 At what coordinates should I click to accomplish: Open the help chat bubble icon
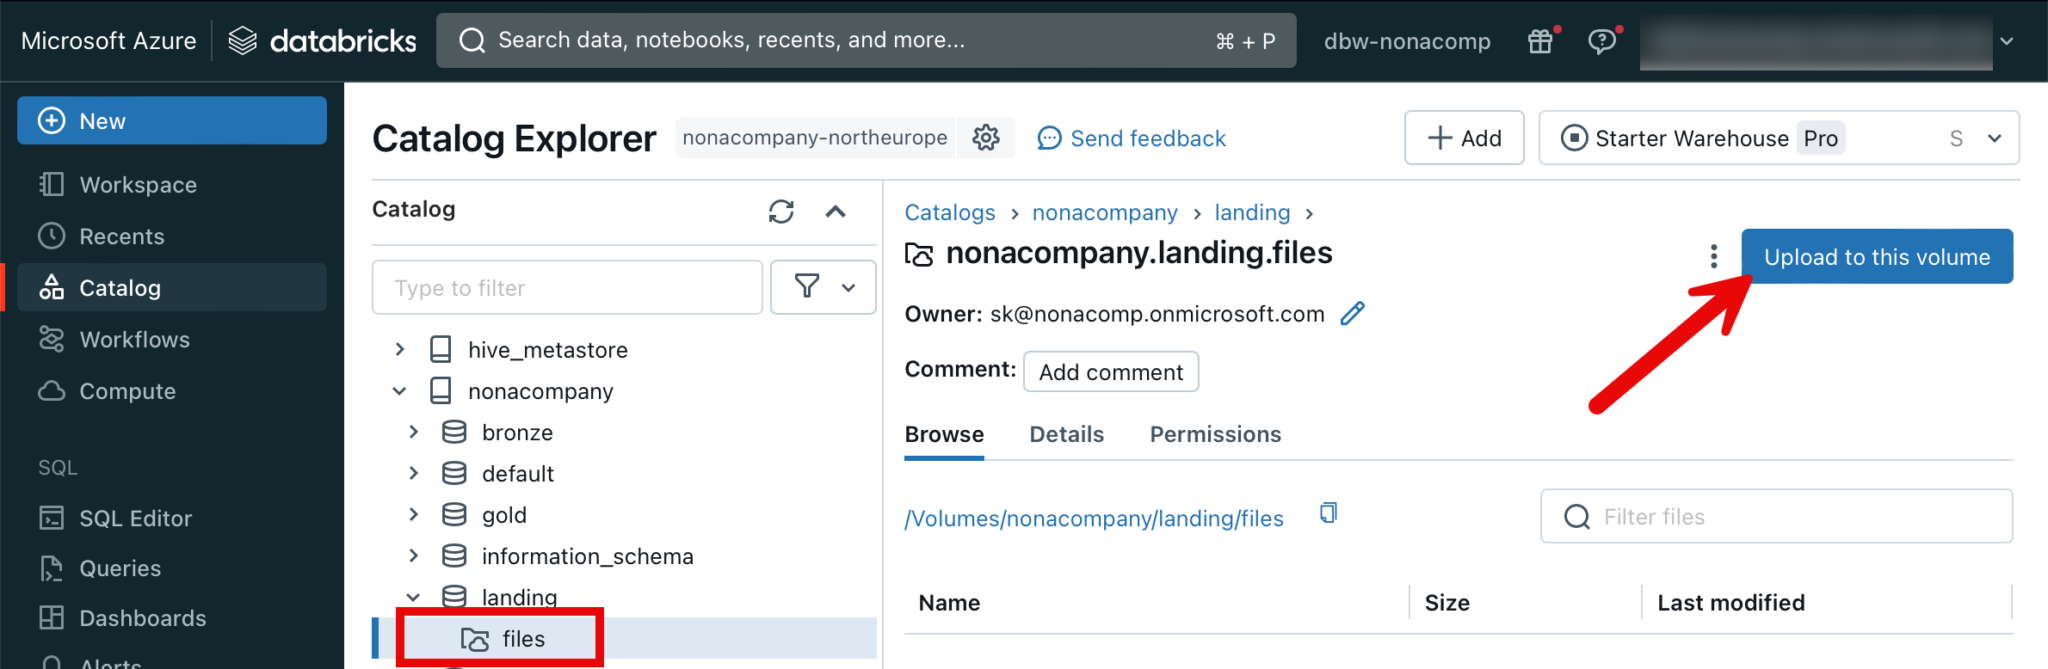click(1602, 41)
